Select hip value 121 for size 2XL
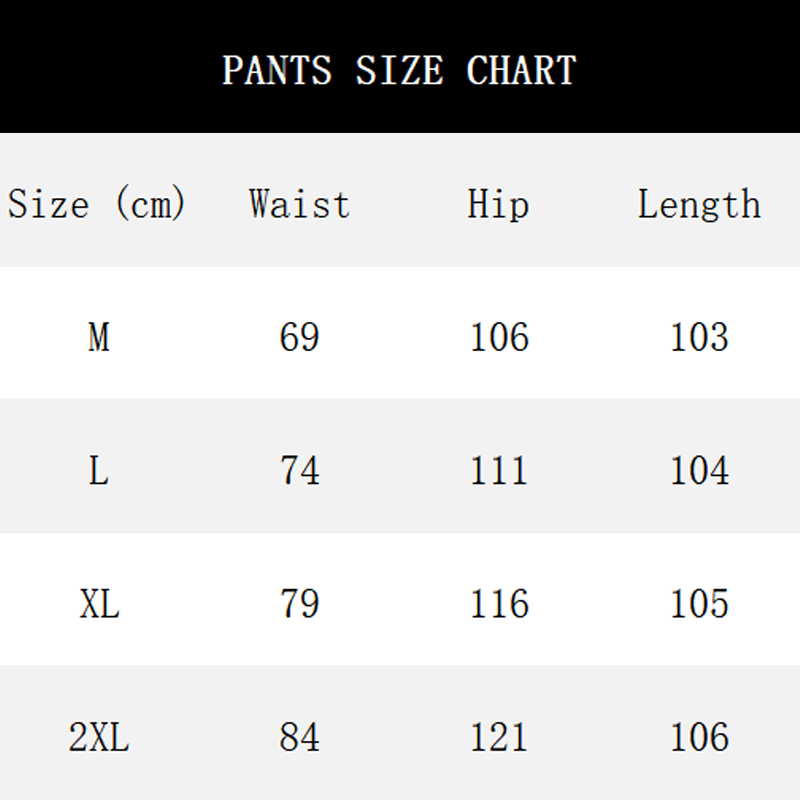Image resolution: width=800 pixels, height=800 pixels. (499, 738)
